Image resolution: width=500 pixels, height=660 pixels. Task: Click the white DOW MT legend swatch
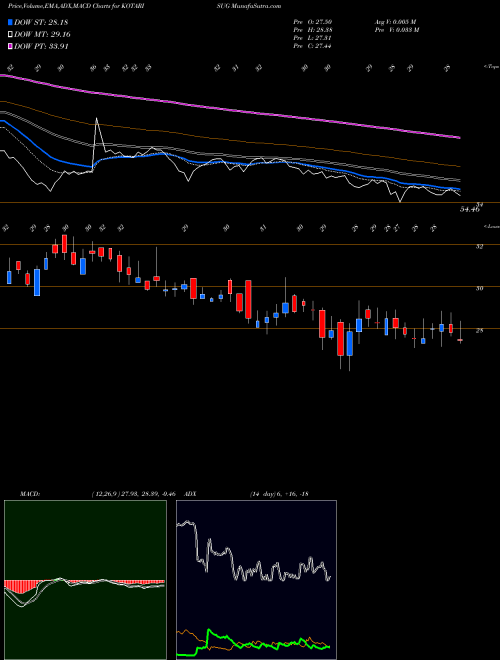[10, 35]
